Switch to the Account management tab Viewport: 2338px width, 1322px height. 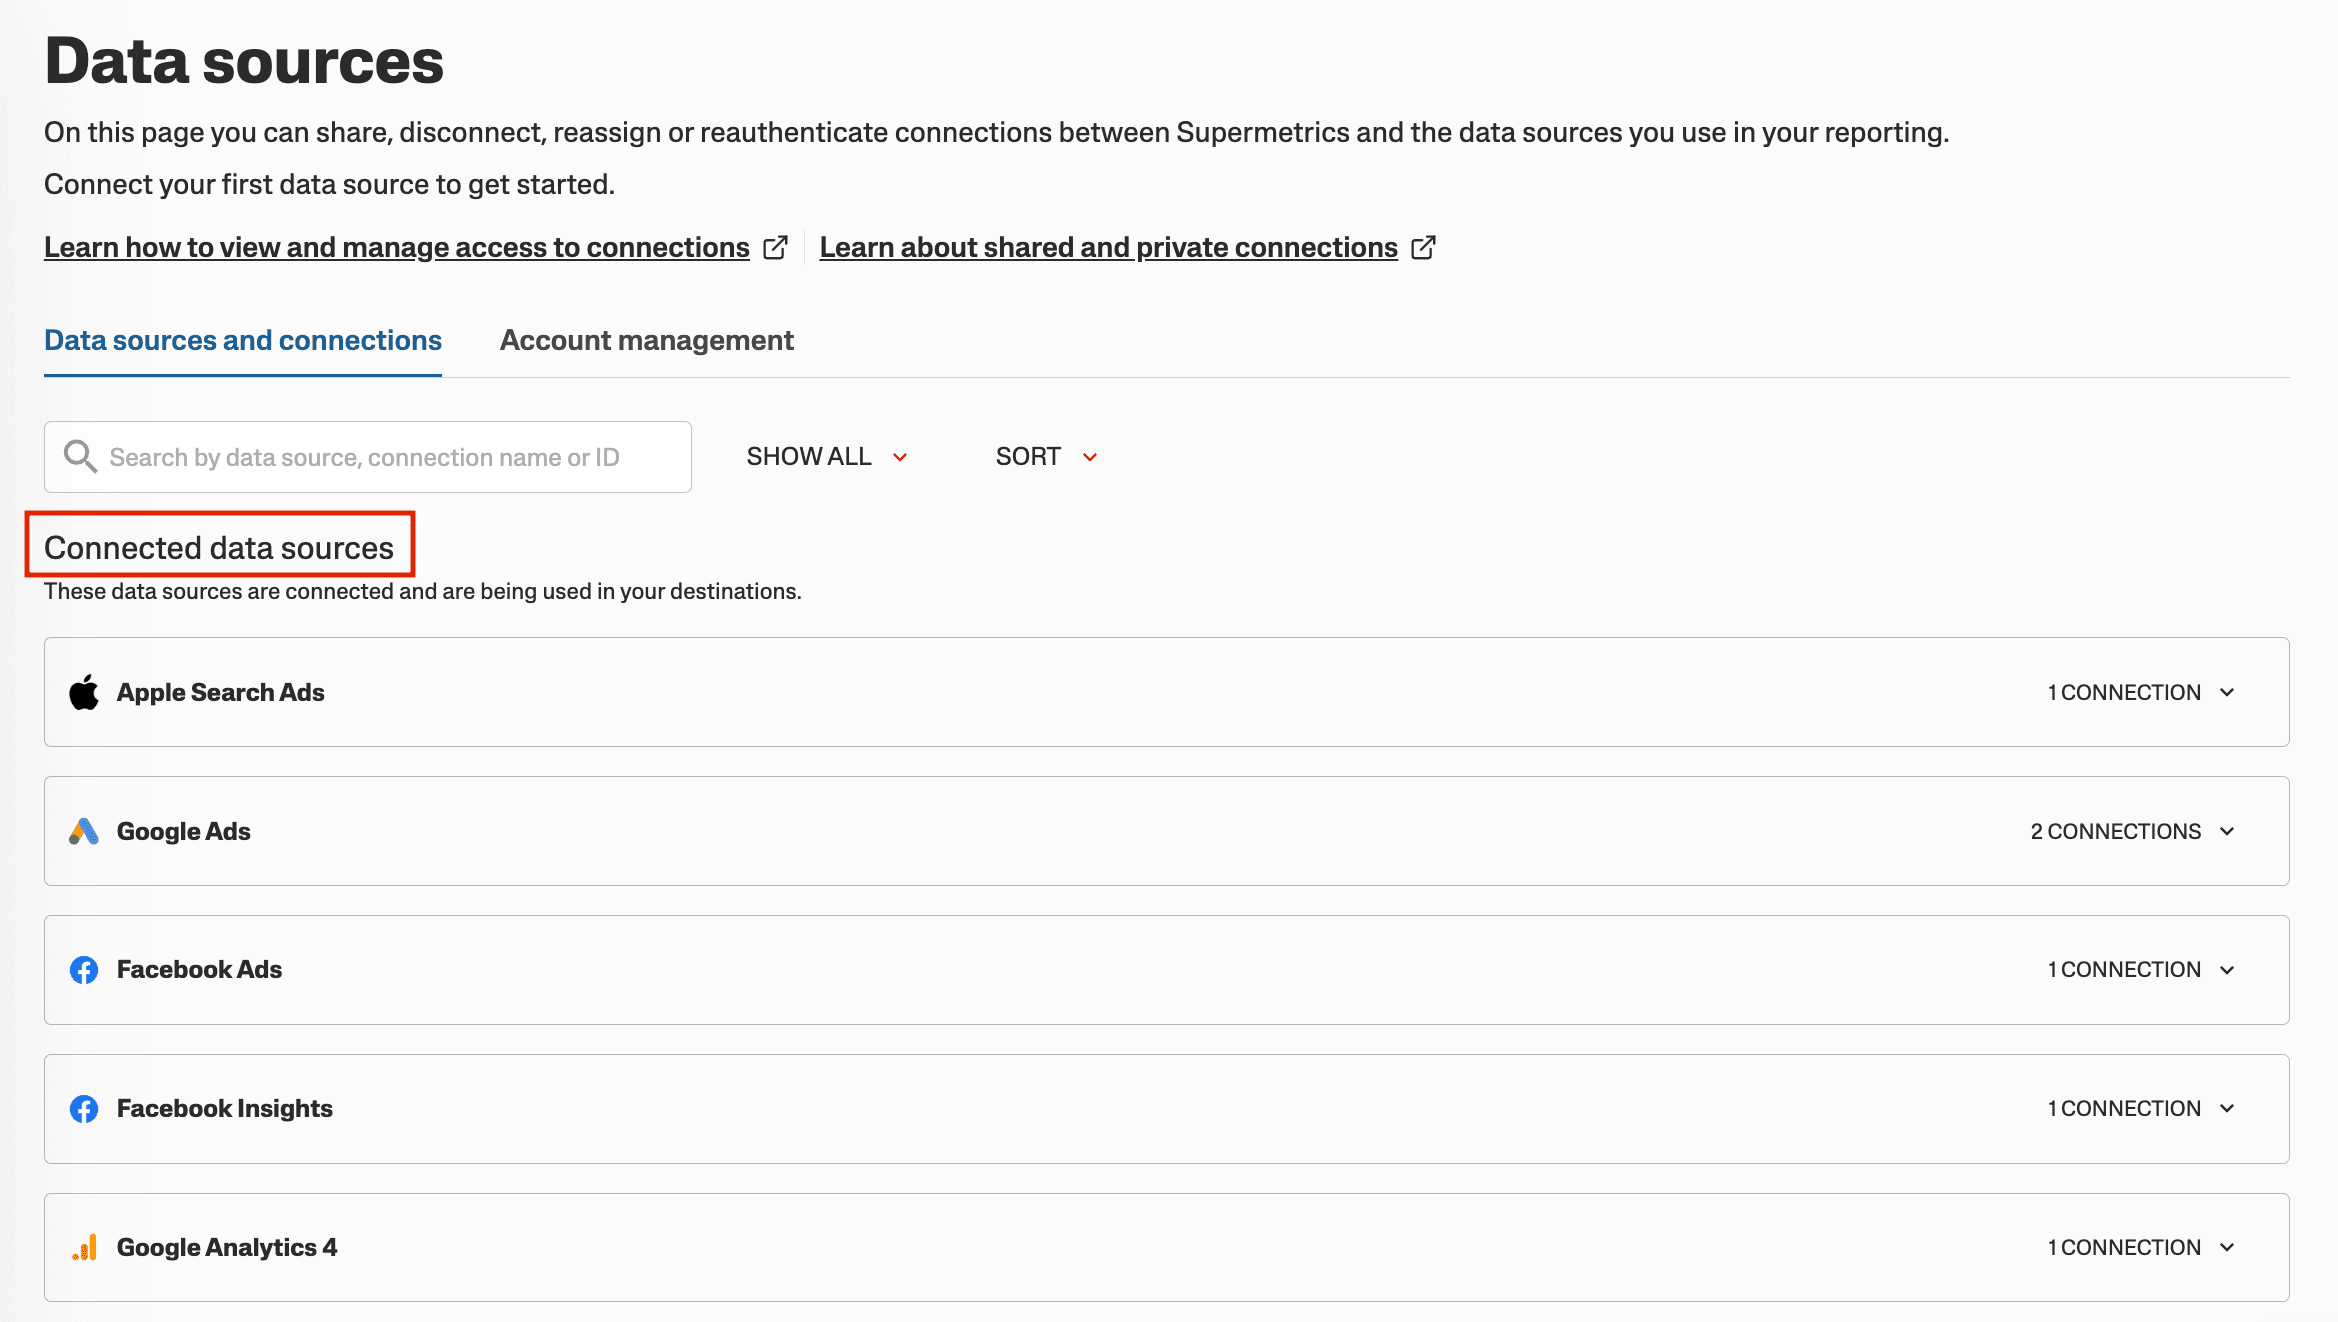tap(646, 340)
